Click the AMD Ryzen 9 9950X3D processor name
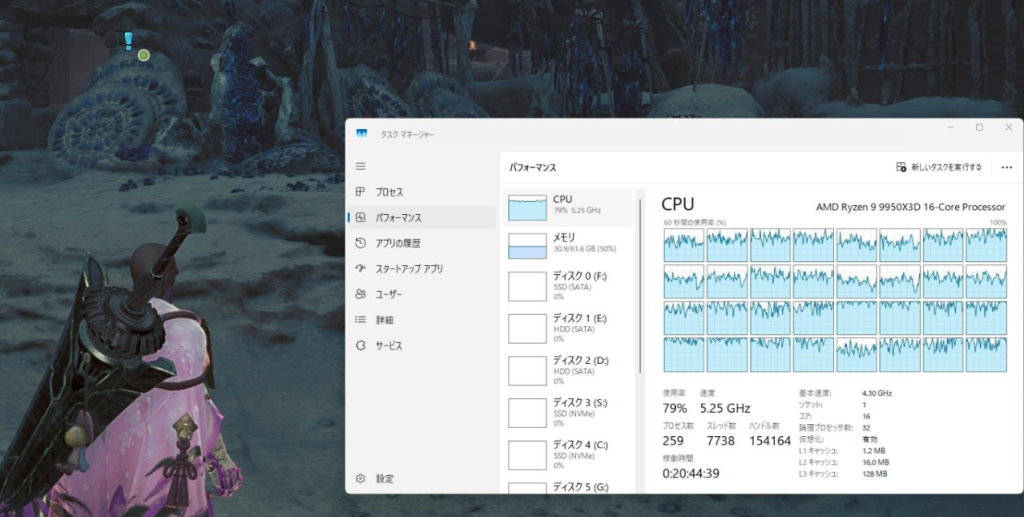Screen dimensions: 1024x517 910,207
